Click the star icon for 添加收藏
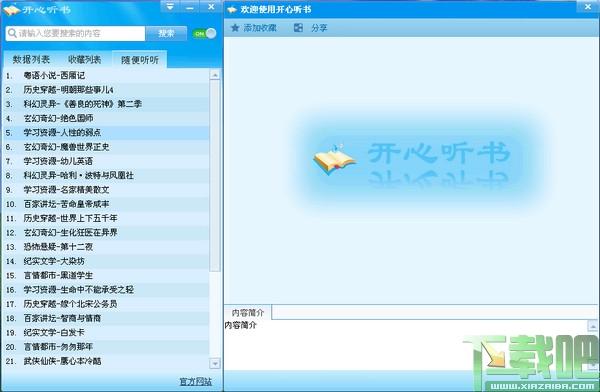Image resolution: width=600 pixels, height=392 pixels. [x=235, y=28]
